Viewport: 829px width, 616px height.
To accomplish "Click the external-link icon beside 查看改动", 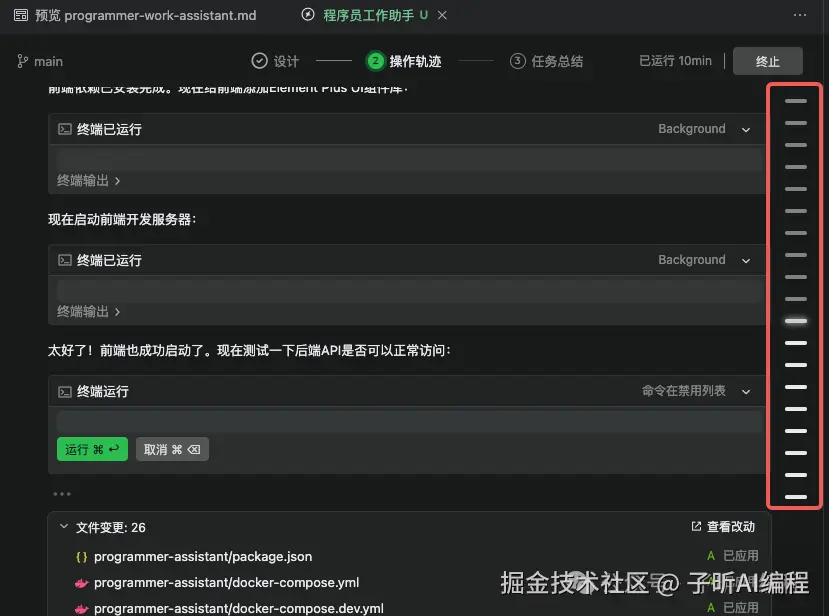I will tap(694, 526).
